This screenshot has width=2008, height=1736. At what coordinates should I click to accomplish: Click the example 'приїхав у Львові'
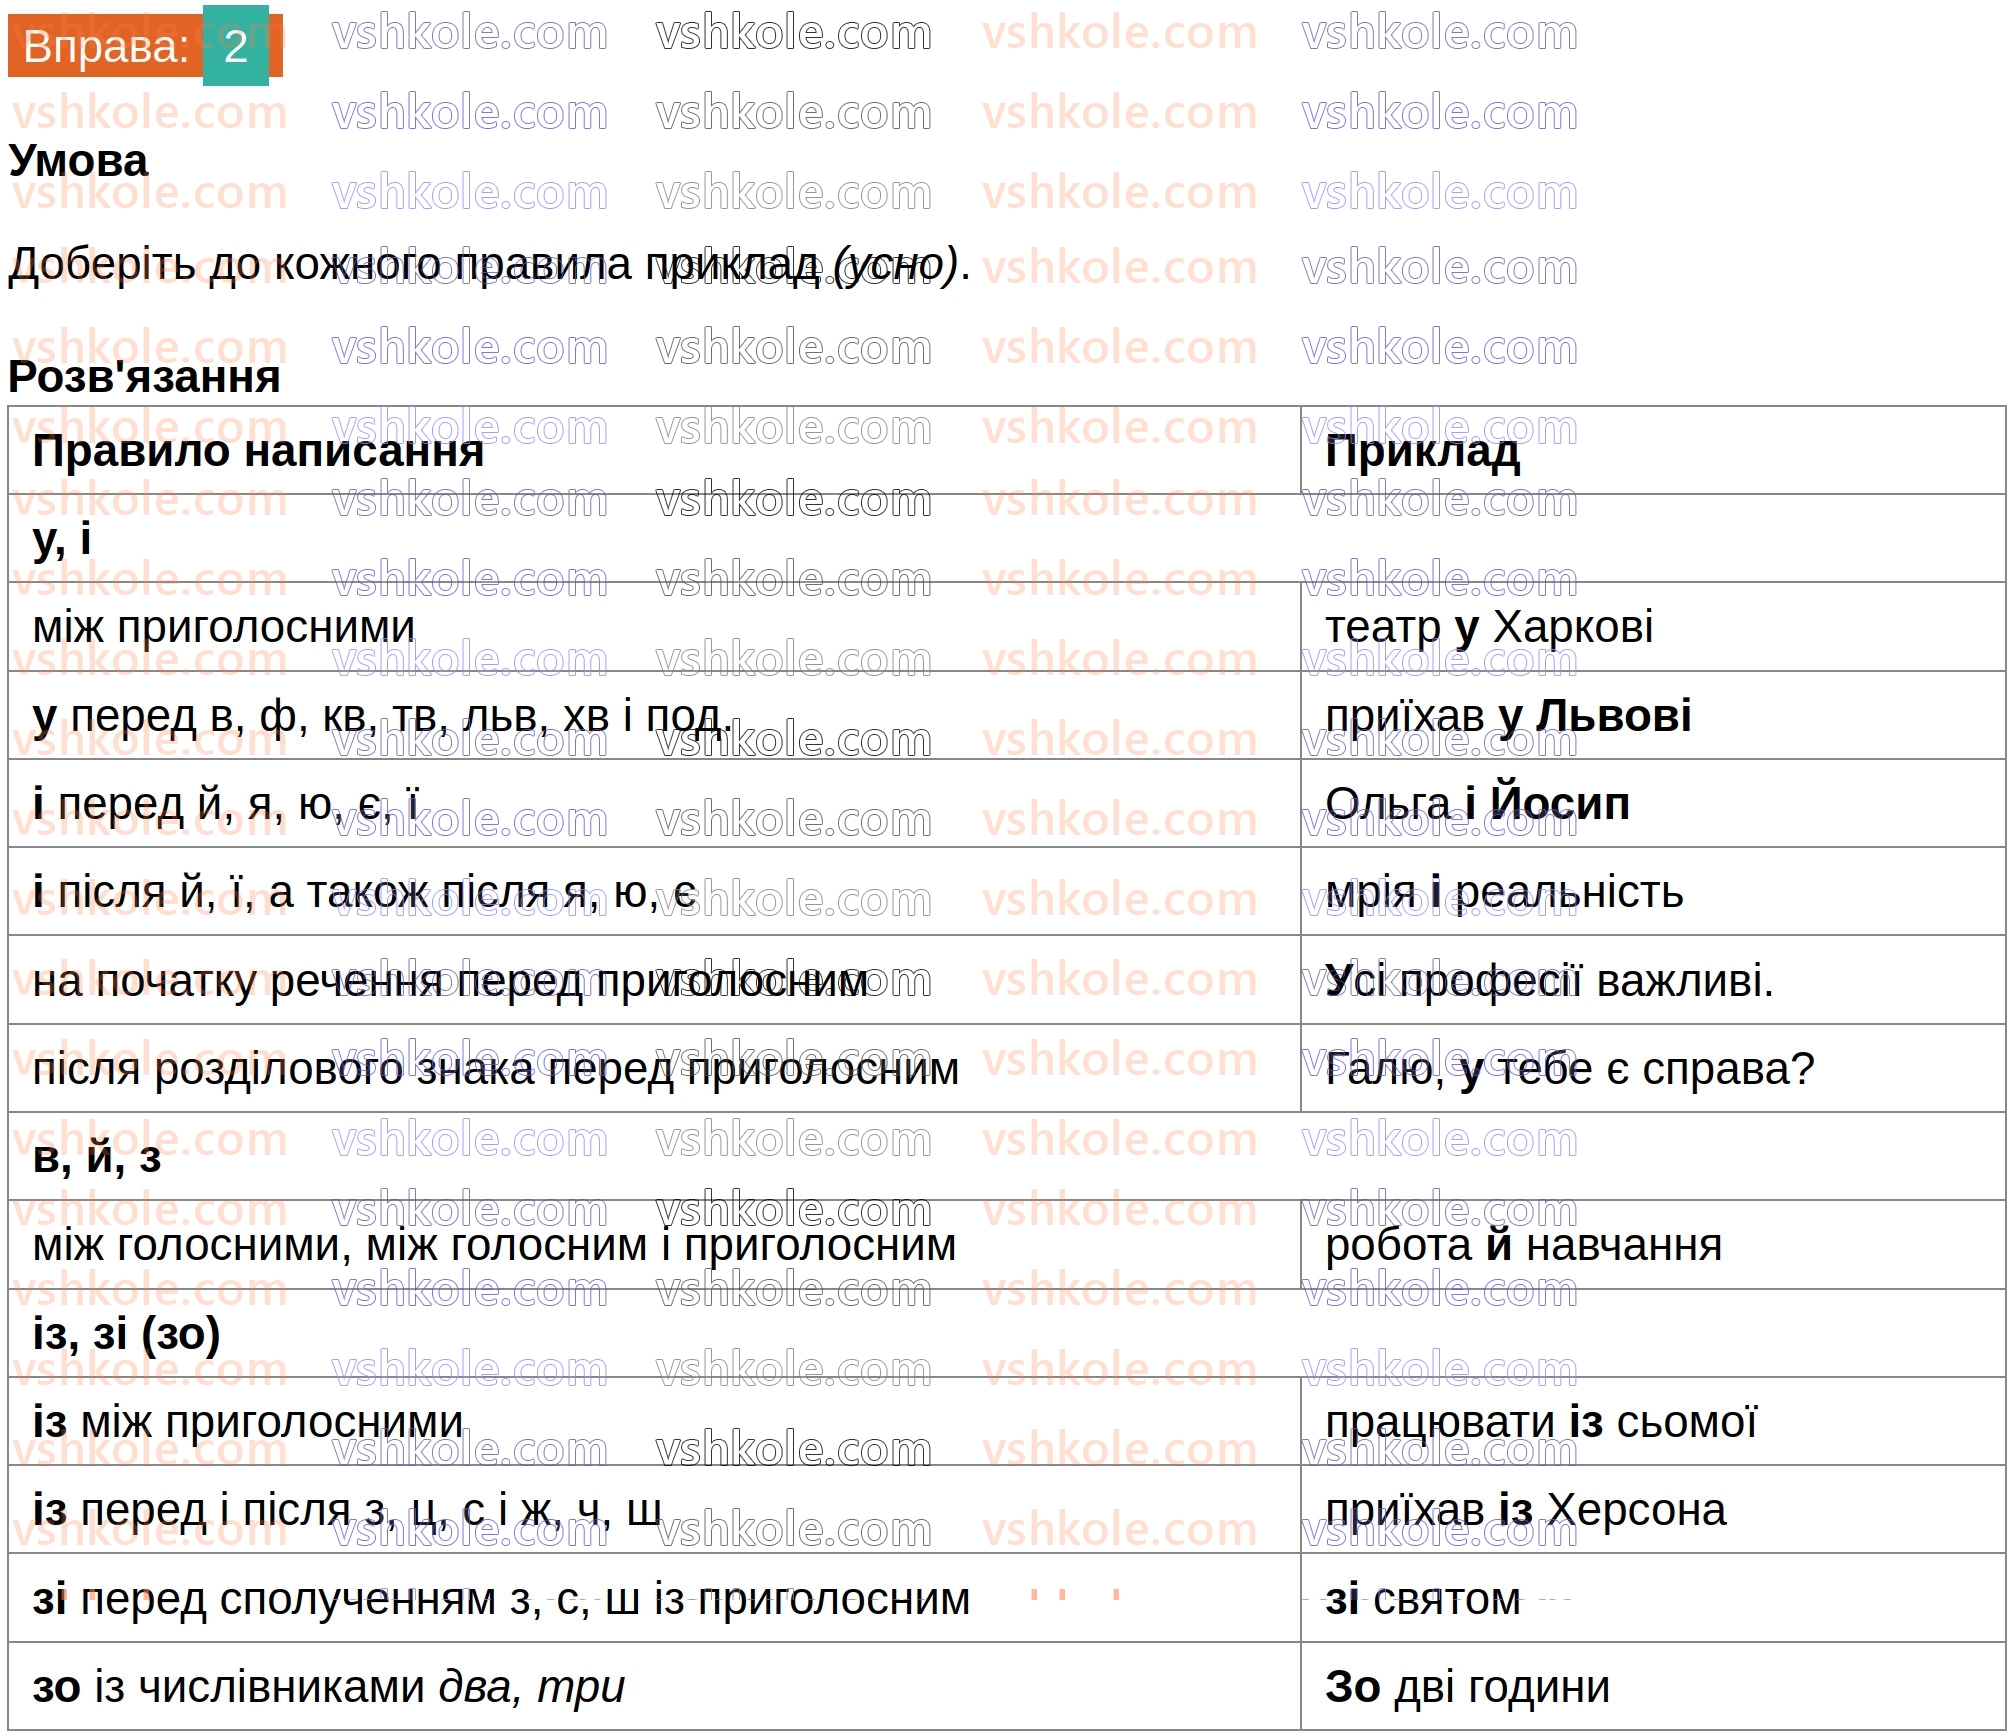coord(1508,716)
